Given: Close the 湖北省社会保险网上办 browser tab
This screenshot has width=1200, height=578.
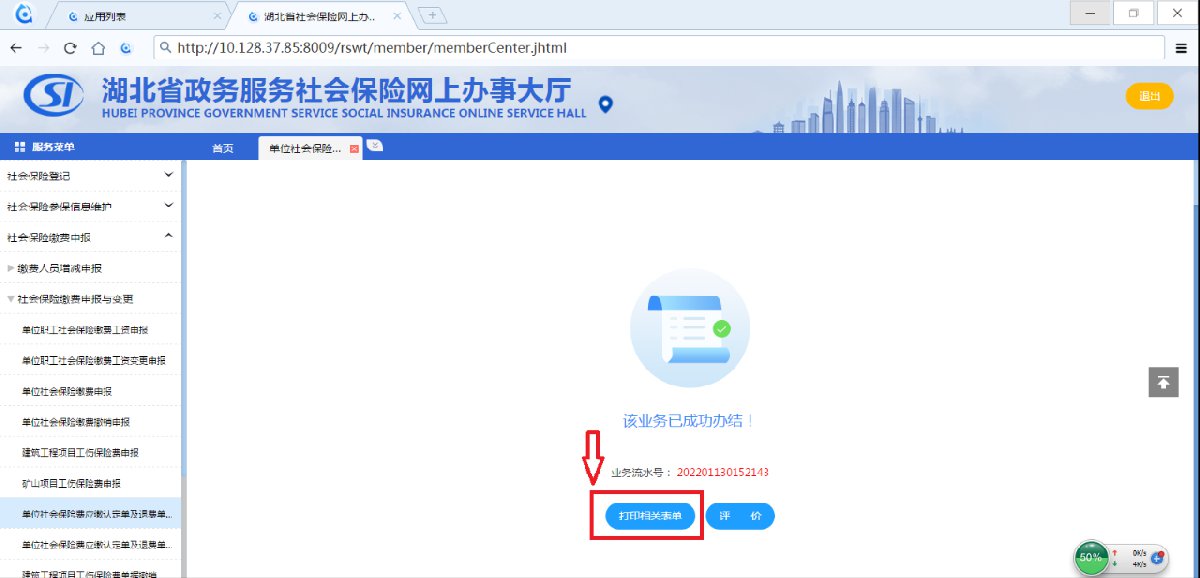Looking at the screenshot, I should coord(397,17).
